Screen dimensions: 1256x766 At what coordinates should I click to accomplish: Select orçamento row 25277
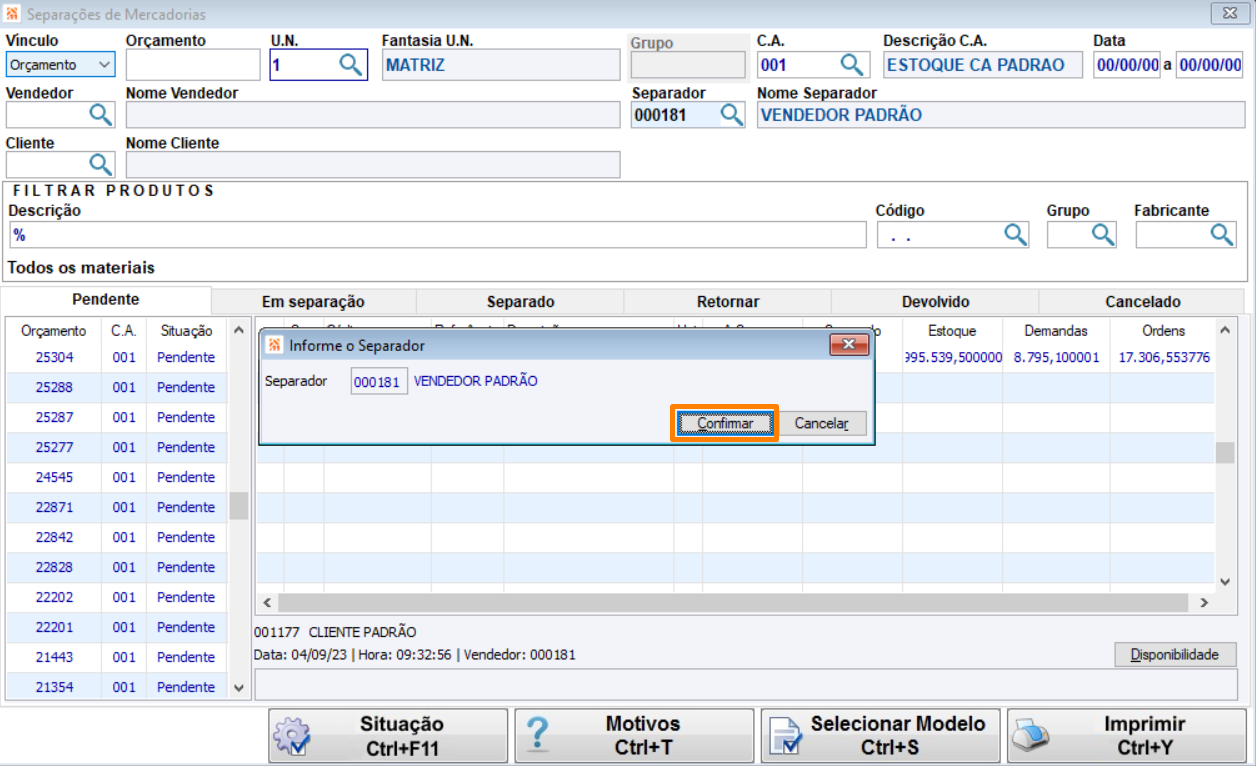pyautogui.click(x=117, y=447)
